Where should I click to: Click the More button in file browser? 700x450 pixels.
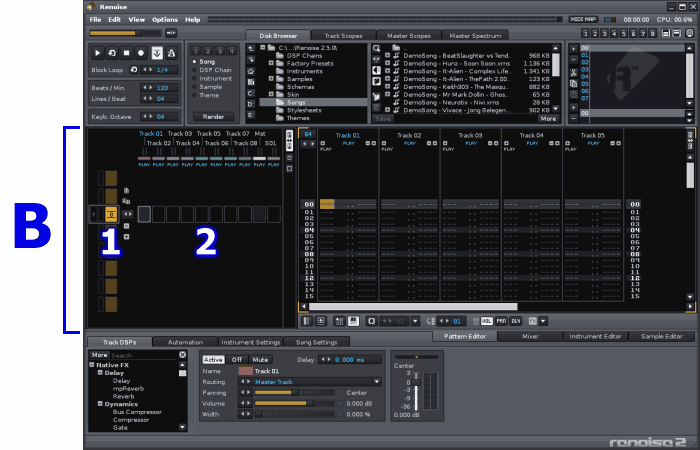[548, 119]
